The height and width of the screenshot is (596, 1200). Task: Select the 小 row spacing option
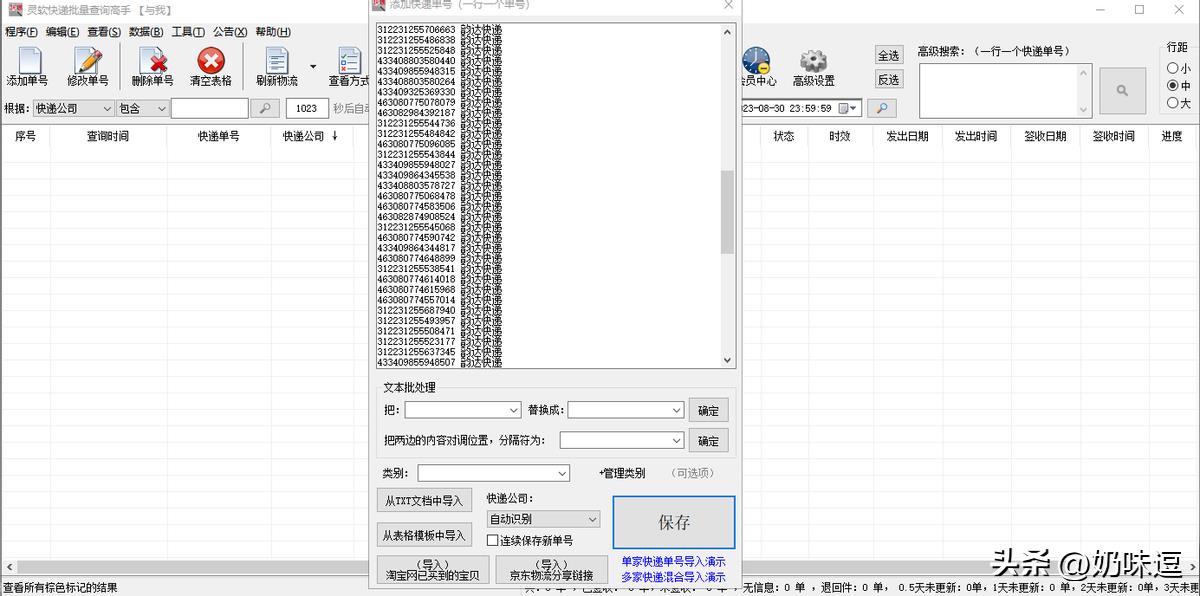pos(1172,69)
